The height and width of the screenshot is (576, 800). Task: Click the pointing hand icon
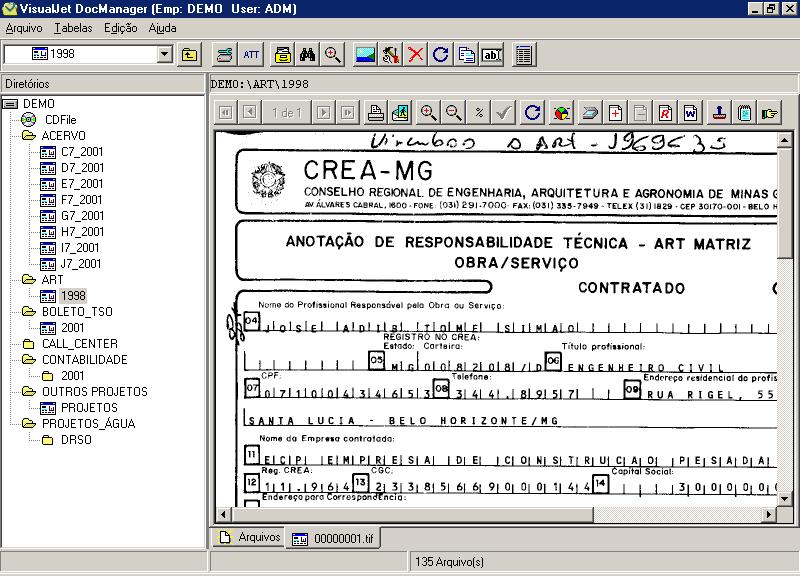[x=769, y=113]
